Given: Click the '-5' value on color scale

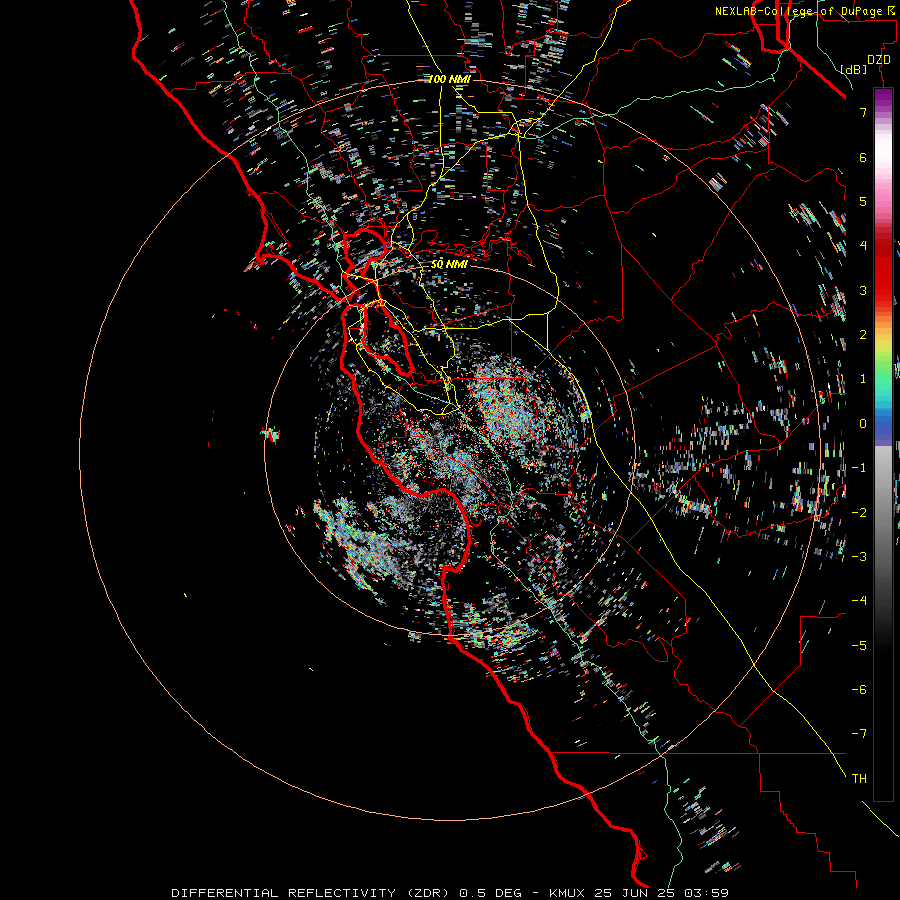Looking at the screenshot, I should 859,645.
